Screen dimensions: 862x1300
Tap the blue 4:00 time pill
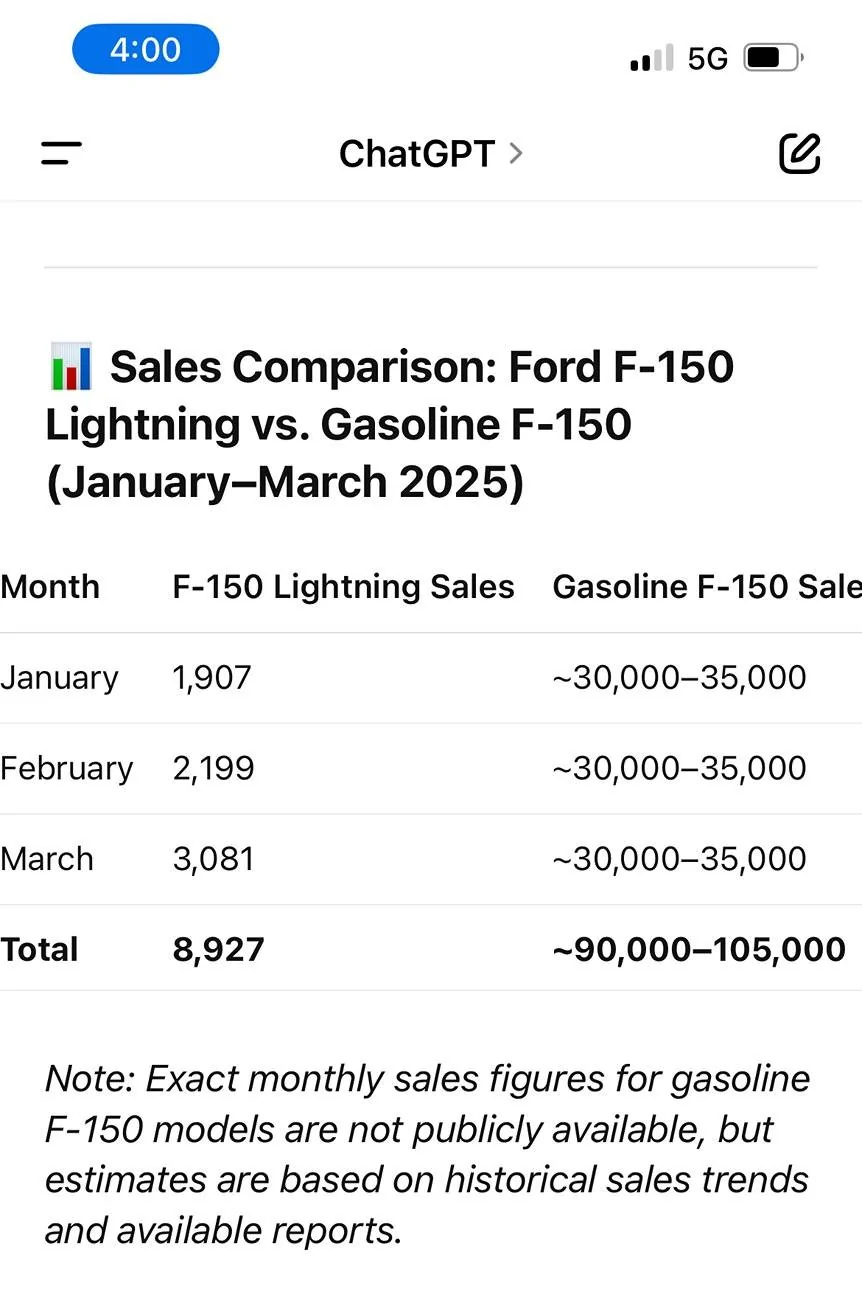tap(146, 49)
